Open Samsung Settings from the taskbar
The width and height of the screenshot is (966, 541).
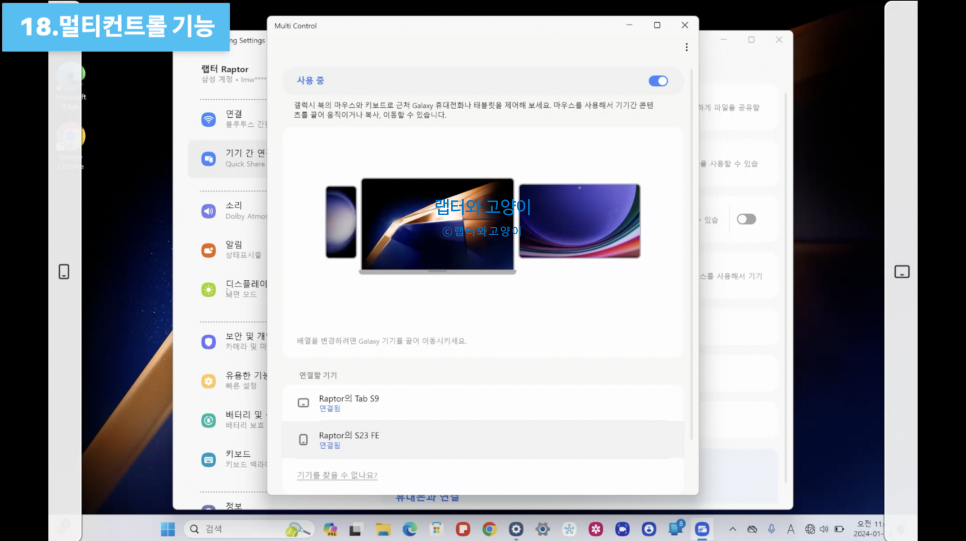tap(516, 529)
